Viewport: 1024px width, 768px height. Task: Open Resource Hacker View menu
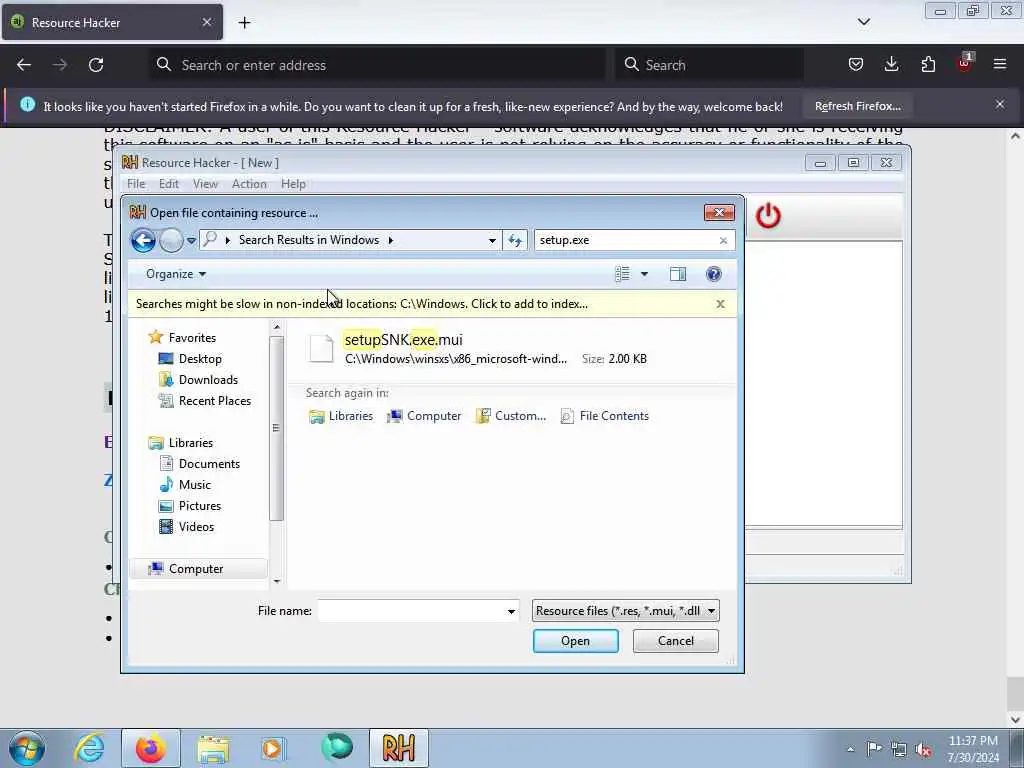point(205,184)
